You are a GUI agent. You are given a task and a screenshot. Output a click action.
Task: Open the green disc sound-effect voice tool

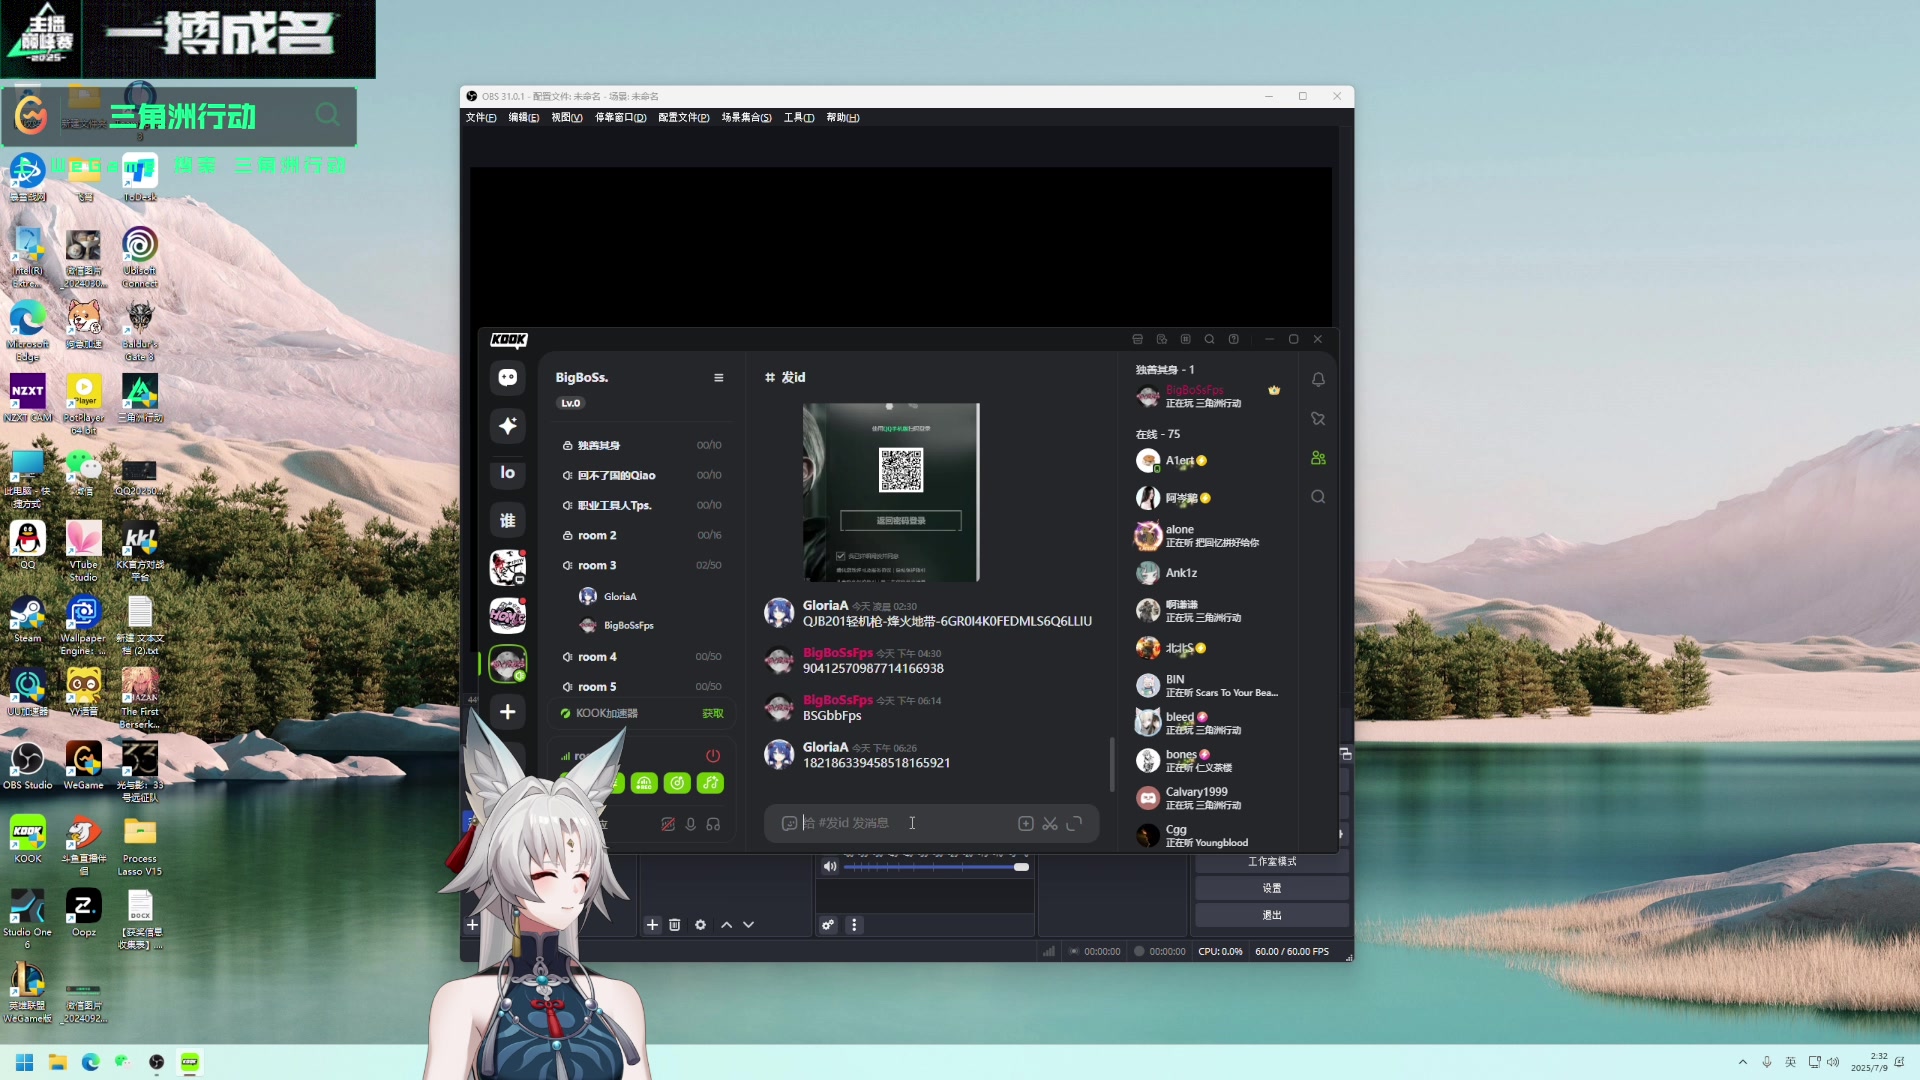[677, 783]
